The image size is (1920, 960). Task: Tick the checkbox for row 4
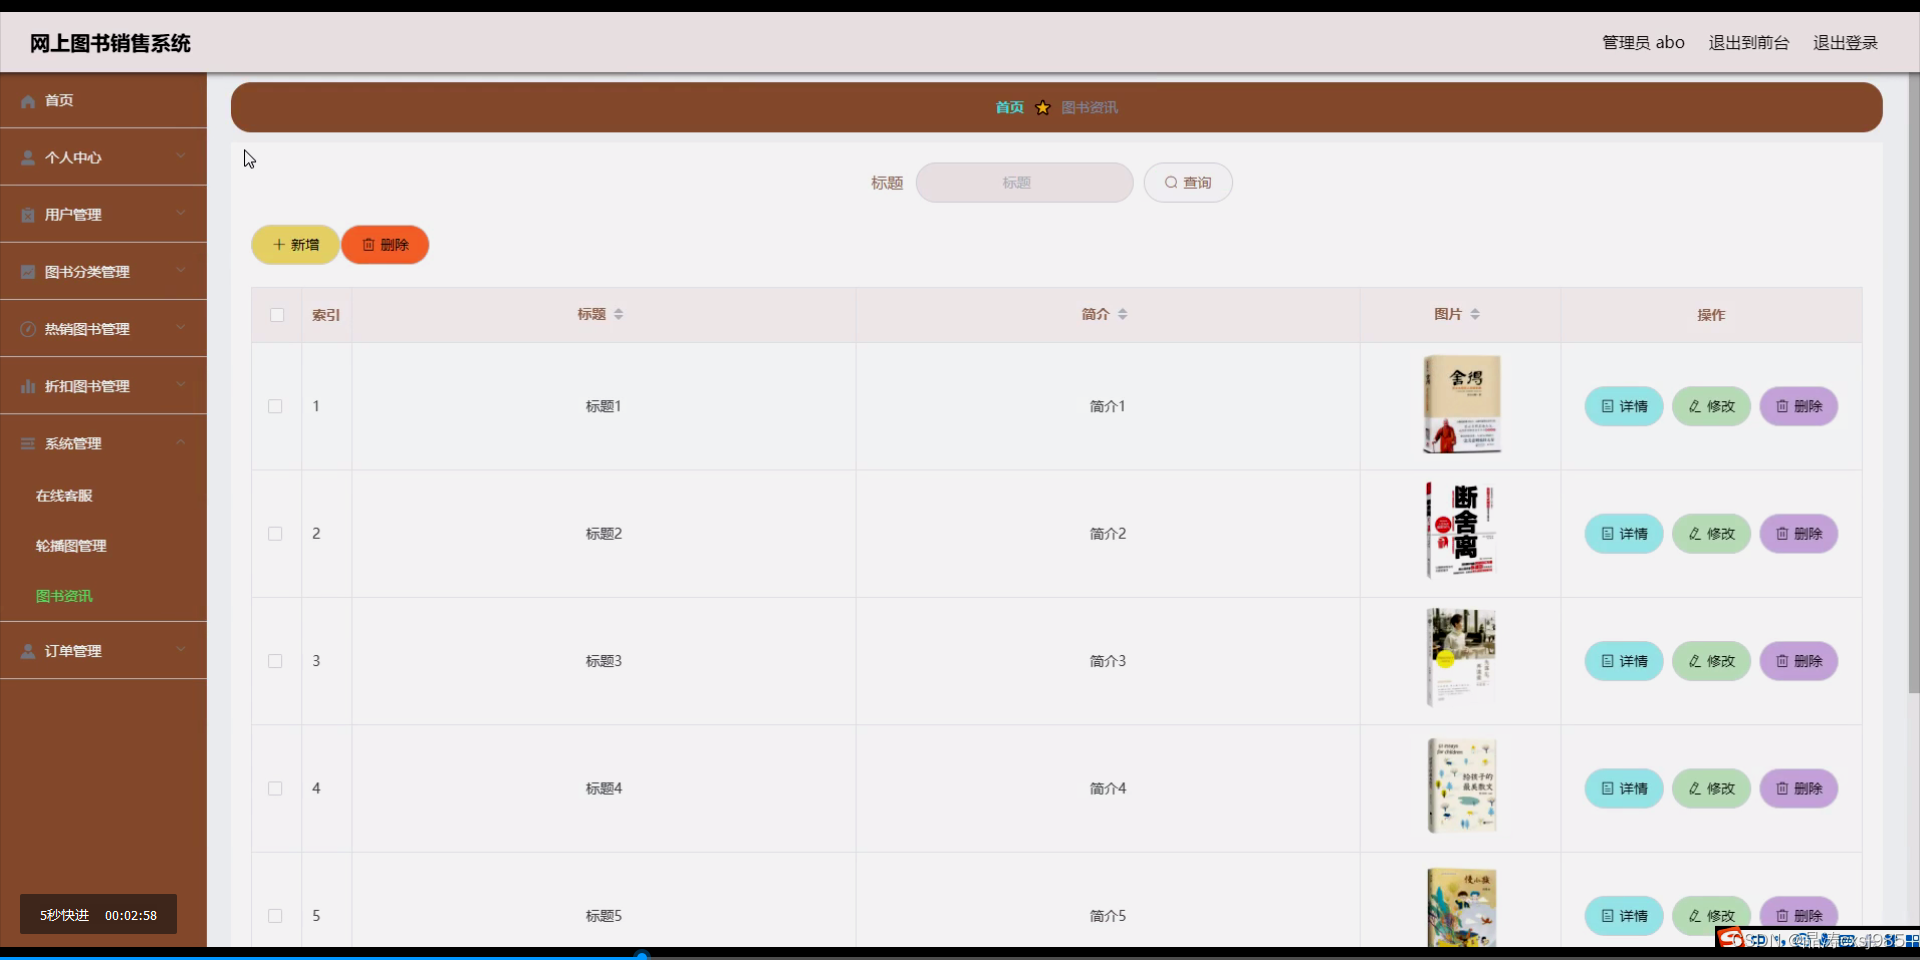(275, 789)
